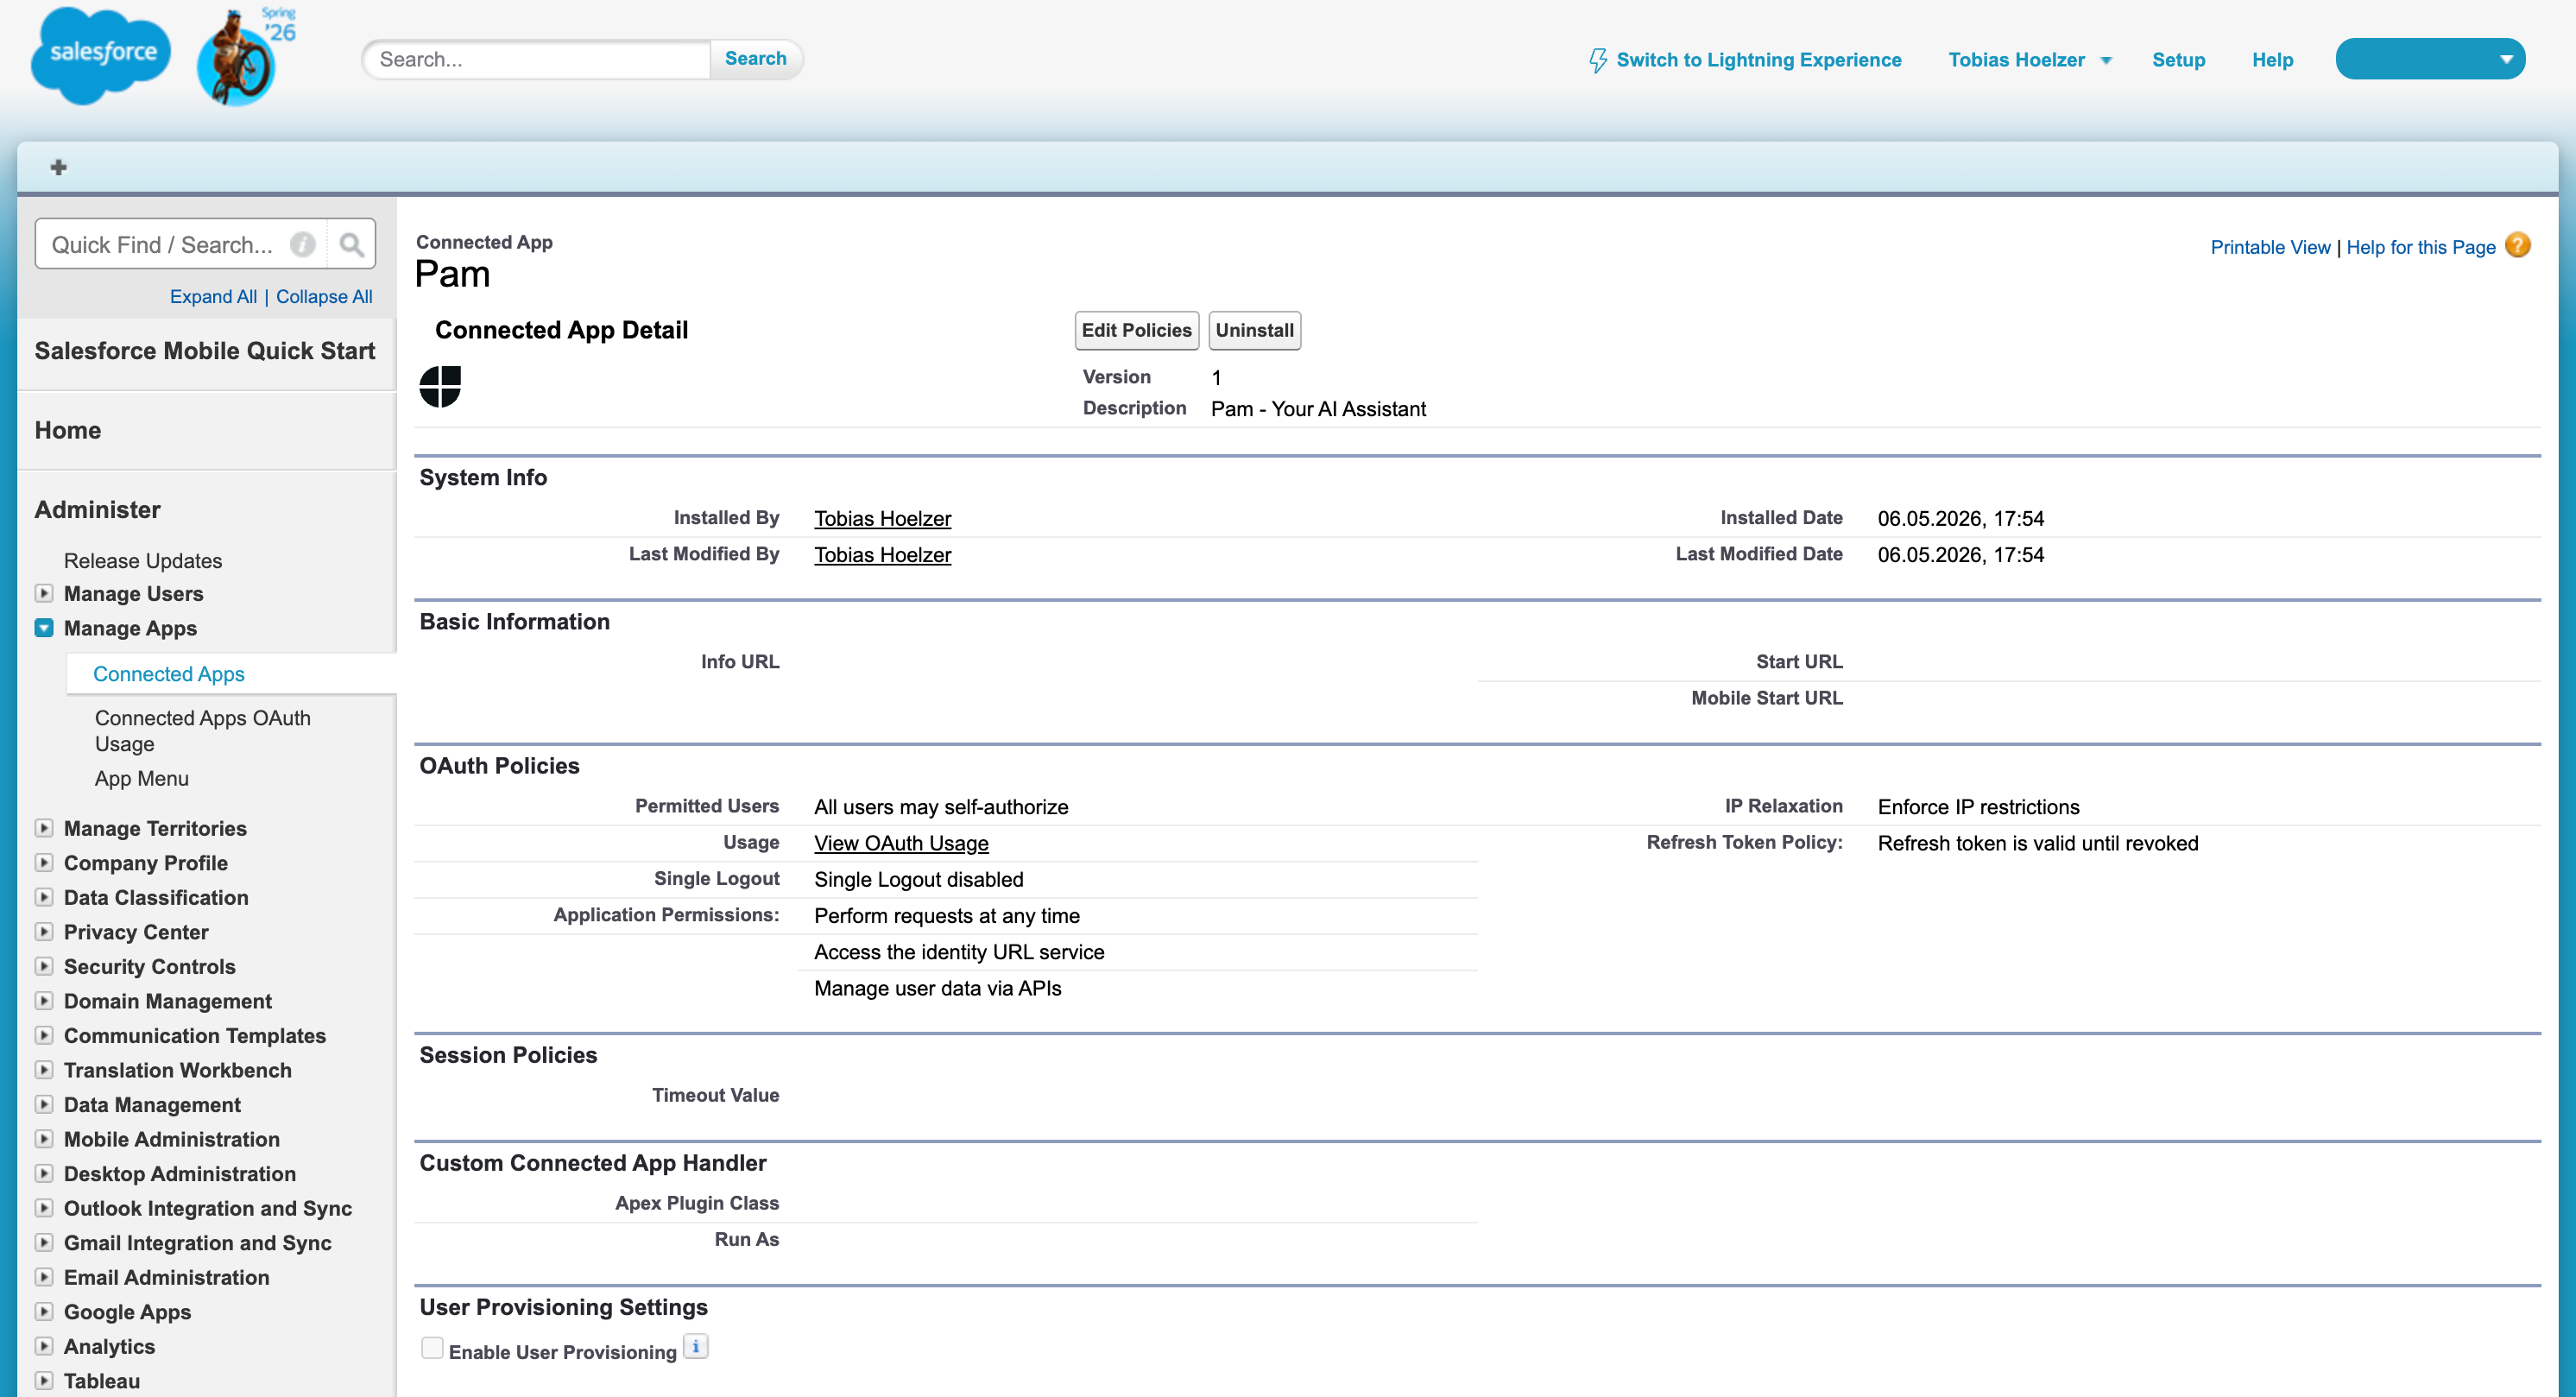
Task: Expand the Data Classification node
Action: (44, 897)
